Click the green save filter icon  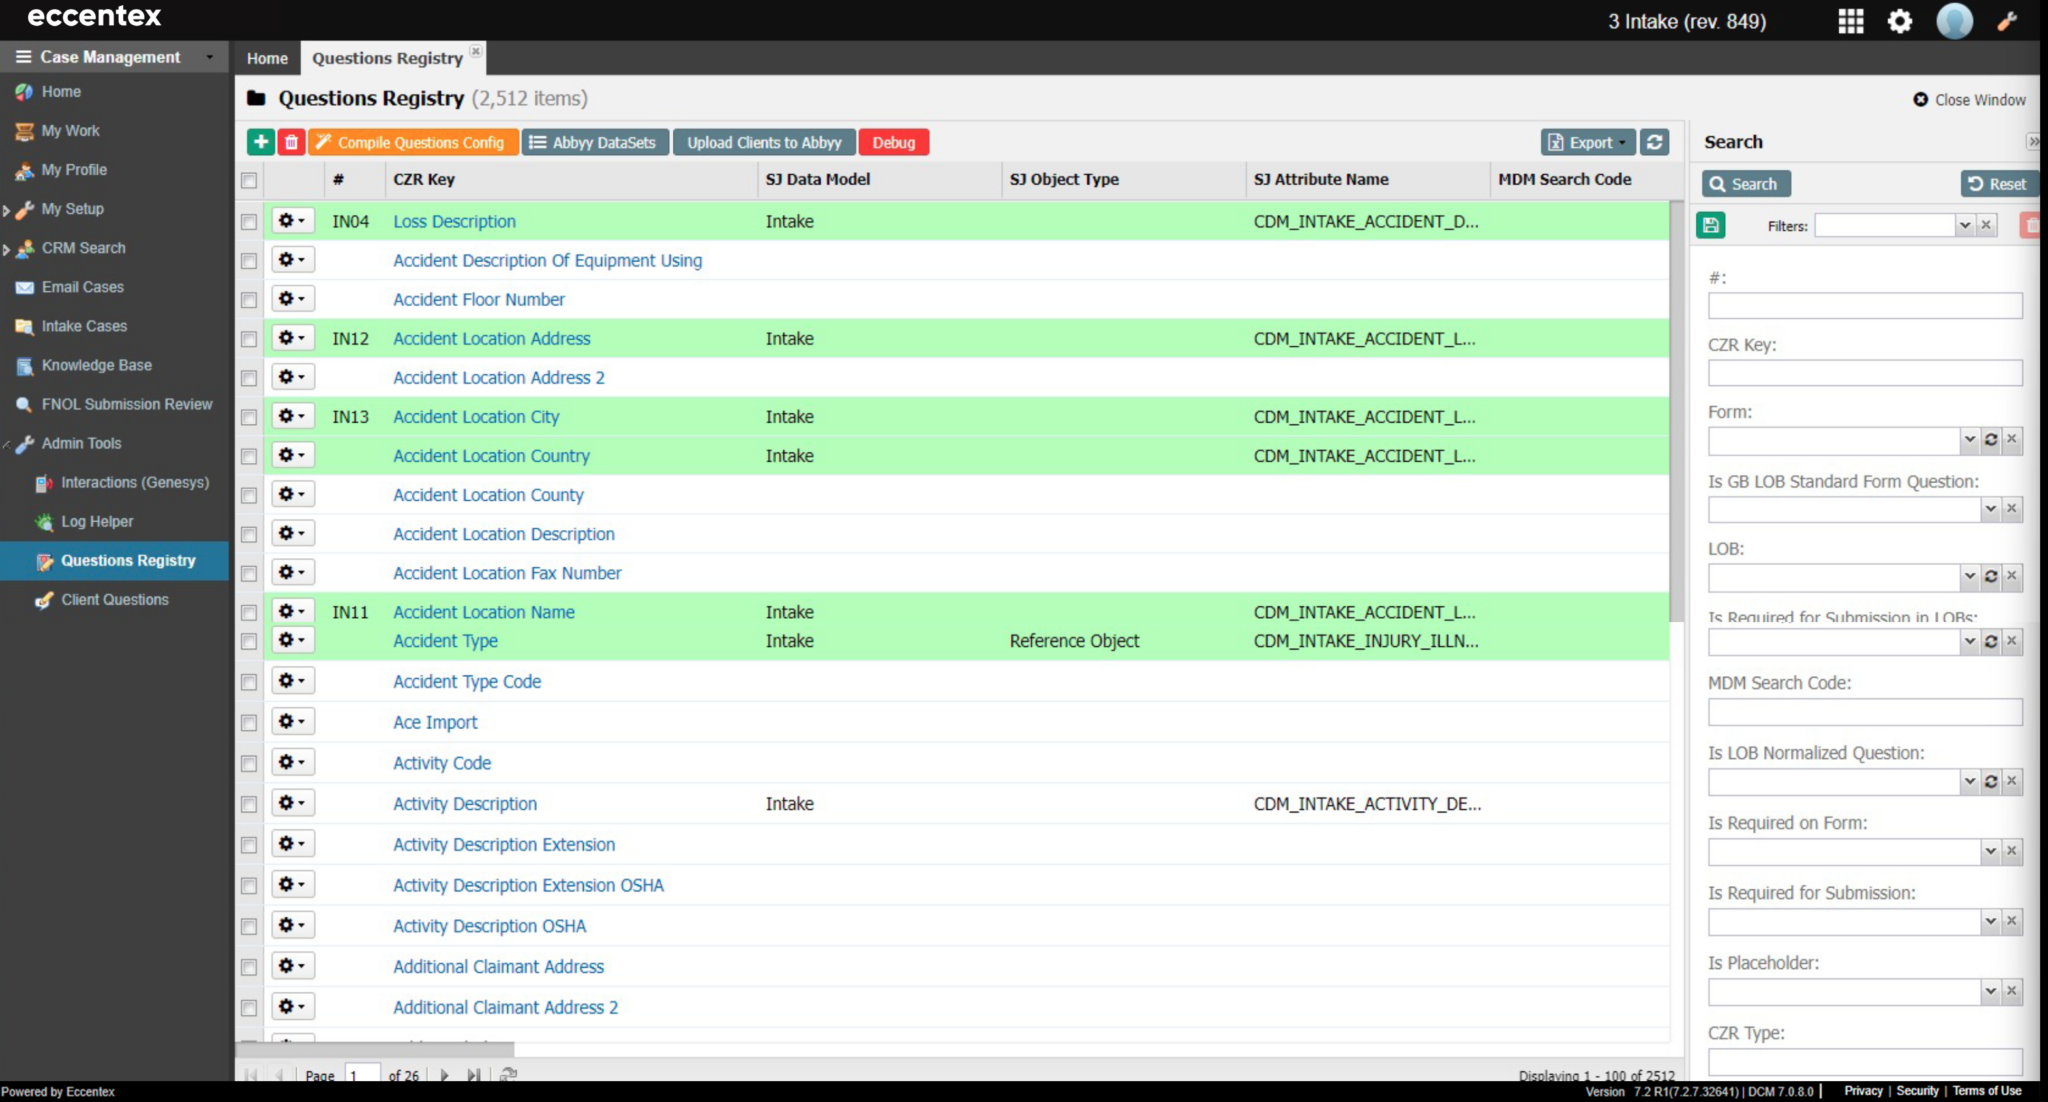click(1711, 225)
